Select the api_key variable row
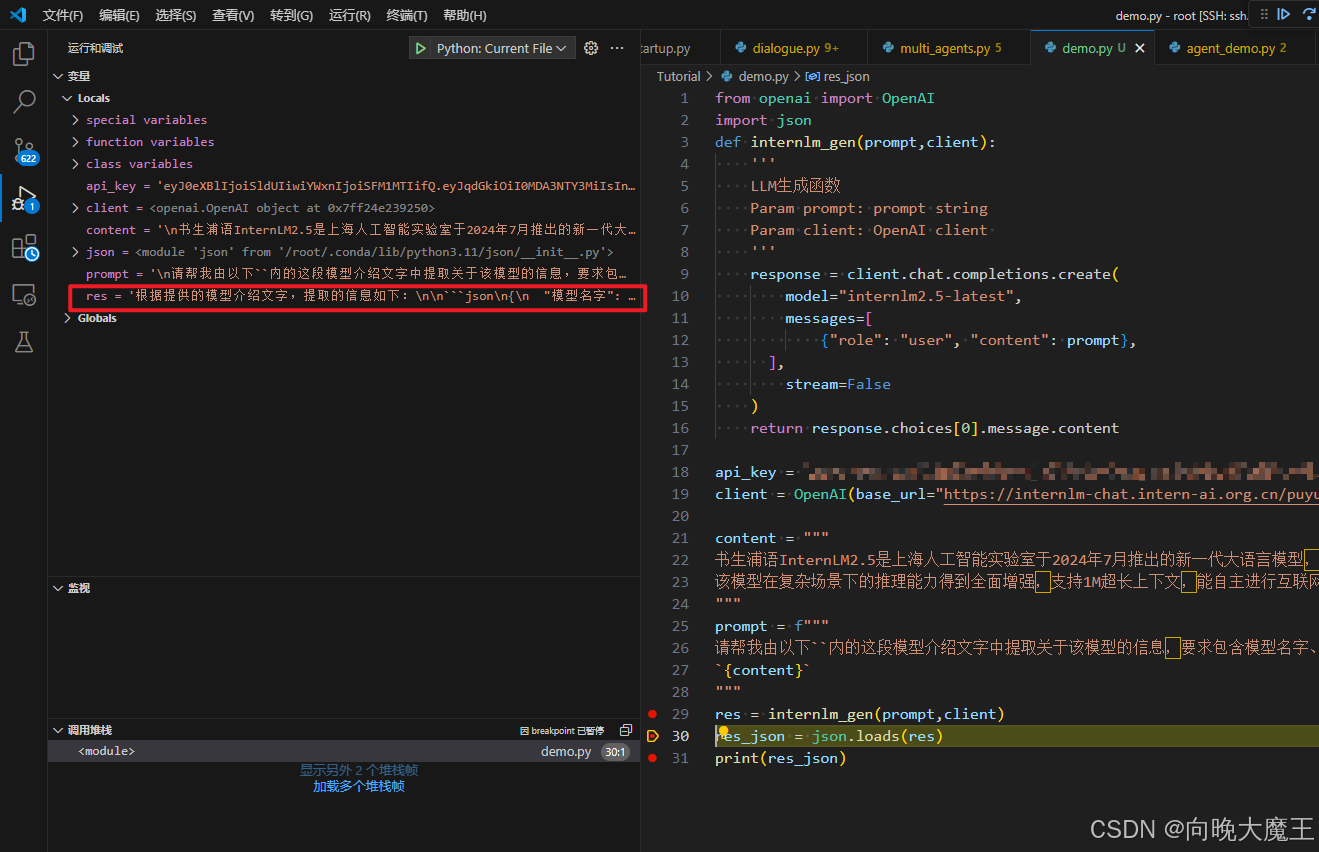The width and height of the screenshot is (1319, 852). point(344,186)
